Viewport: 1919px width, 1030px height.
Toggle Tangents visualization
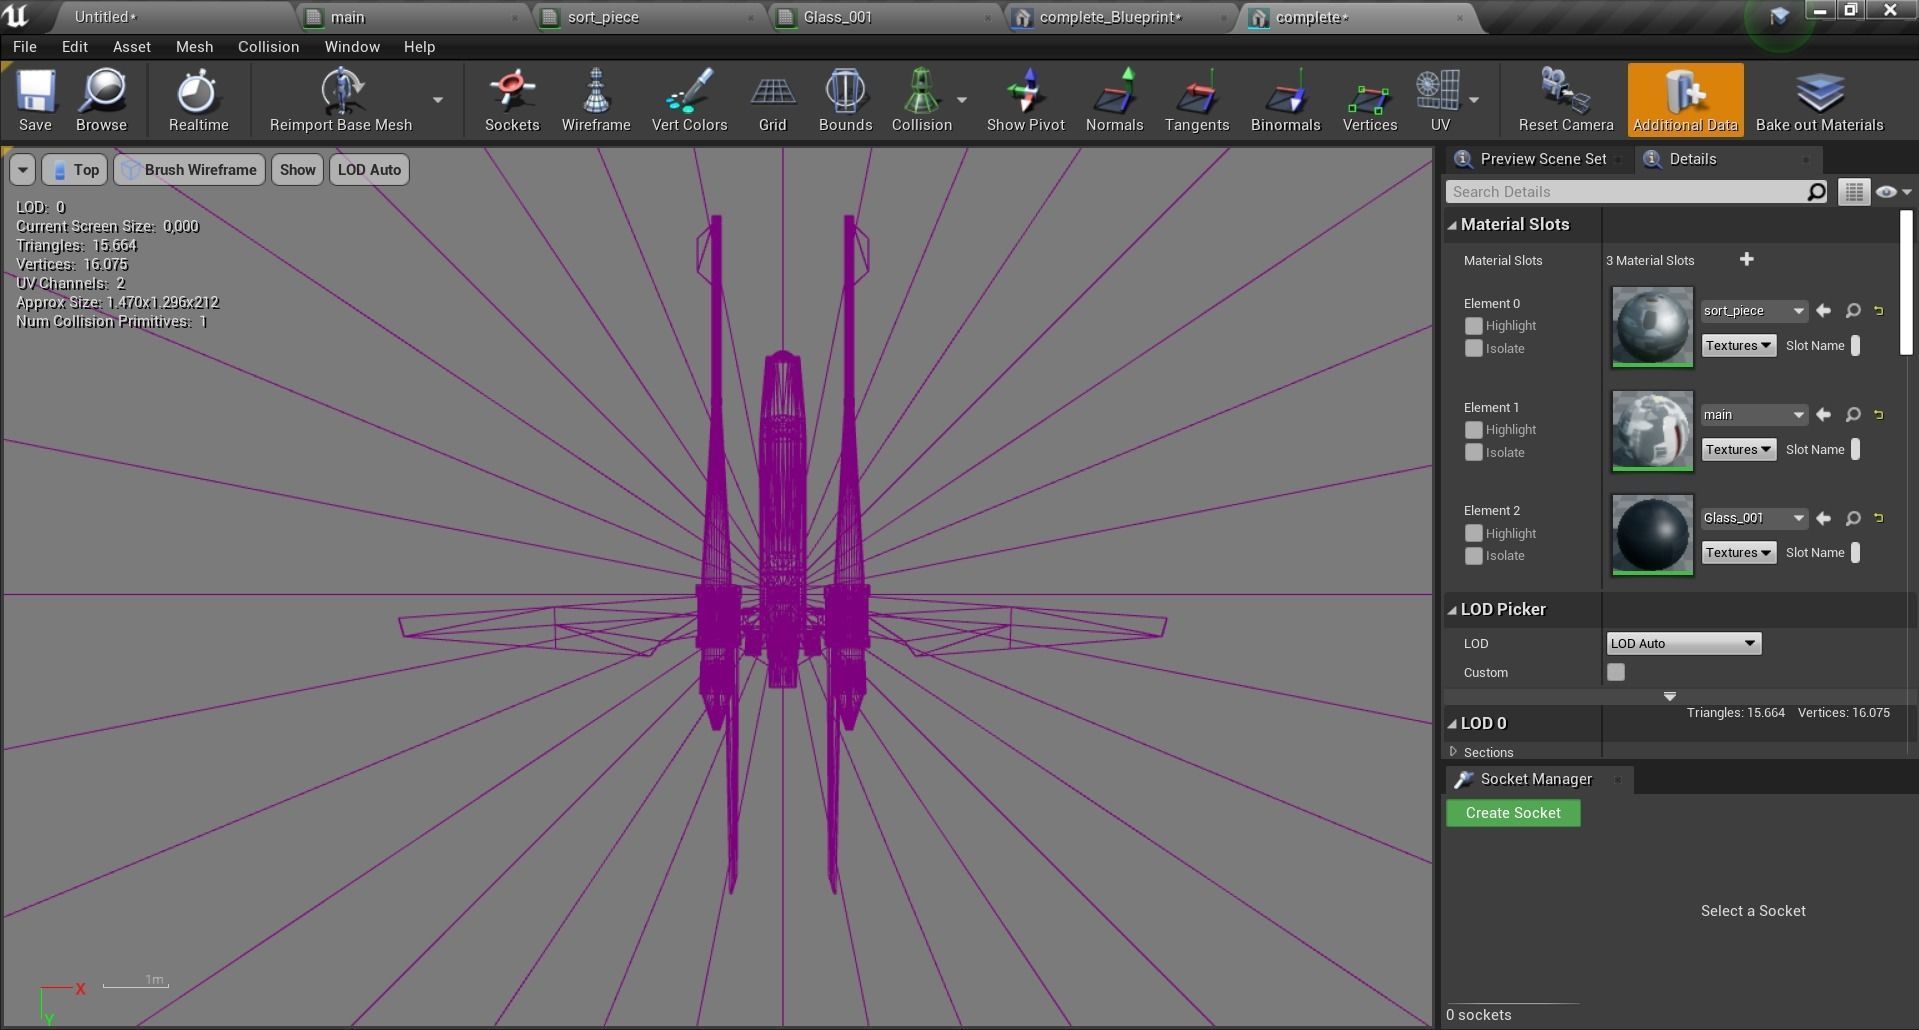pos(1196,100)
